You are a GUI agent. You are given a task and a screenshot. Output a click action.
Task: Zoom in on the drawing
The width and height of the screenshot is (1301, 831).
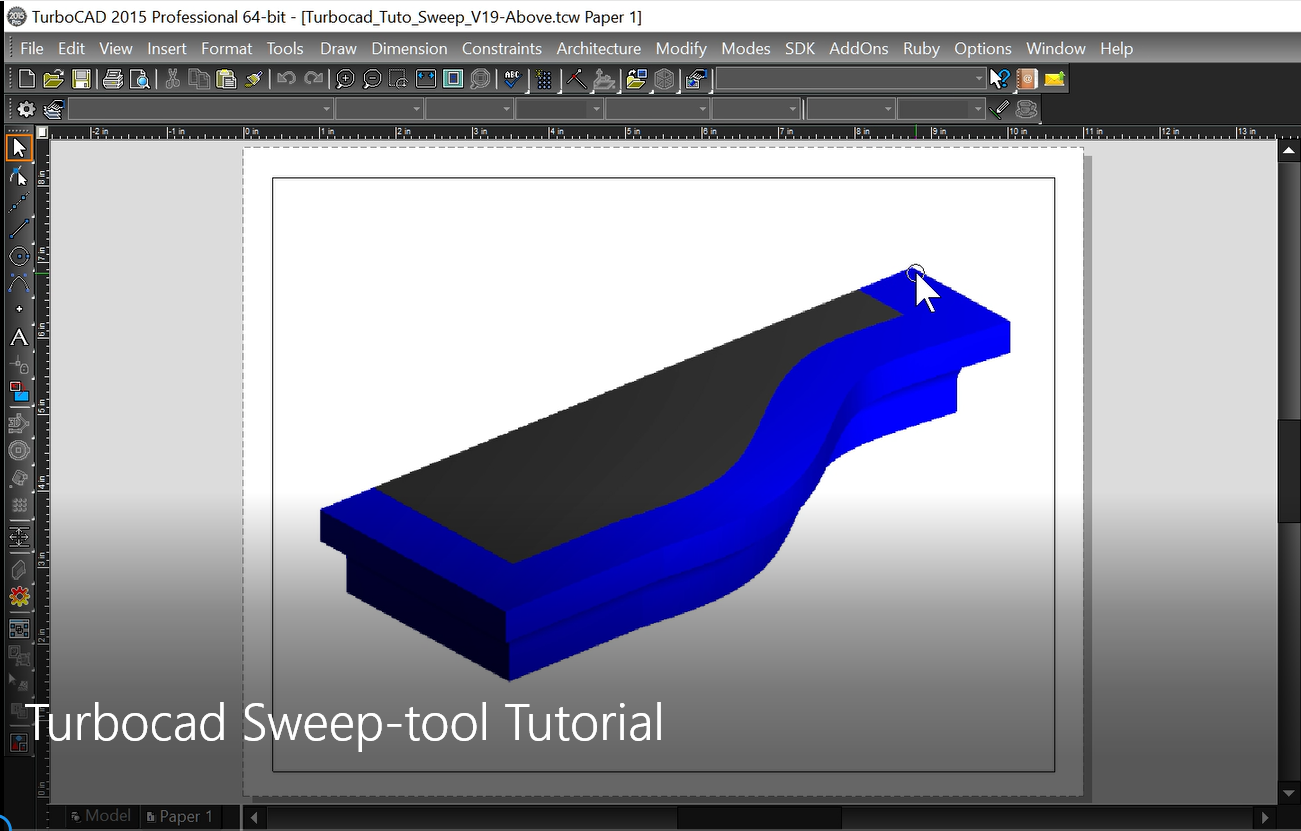click(345, 78)
